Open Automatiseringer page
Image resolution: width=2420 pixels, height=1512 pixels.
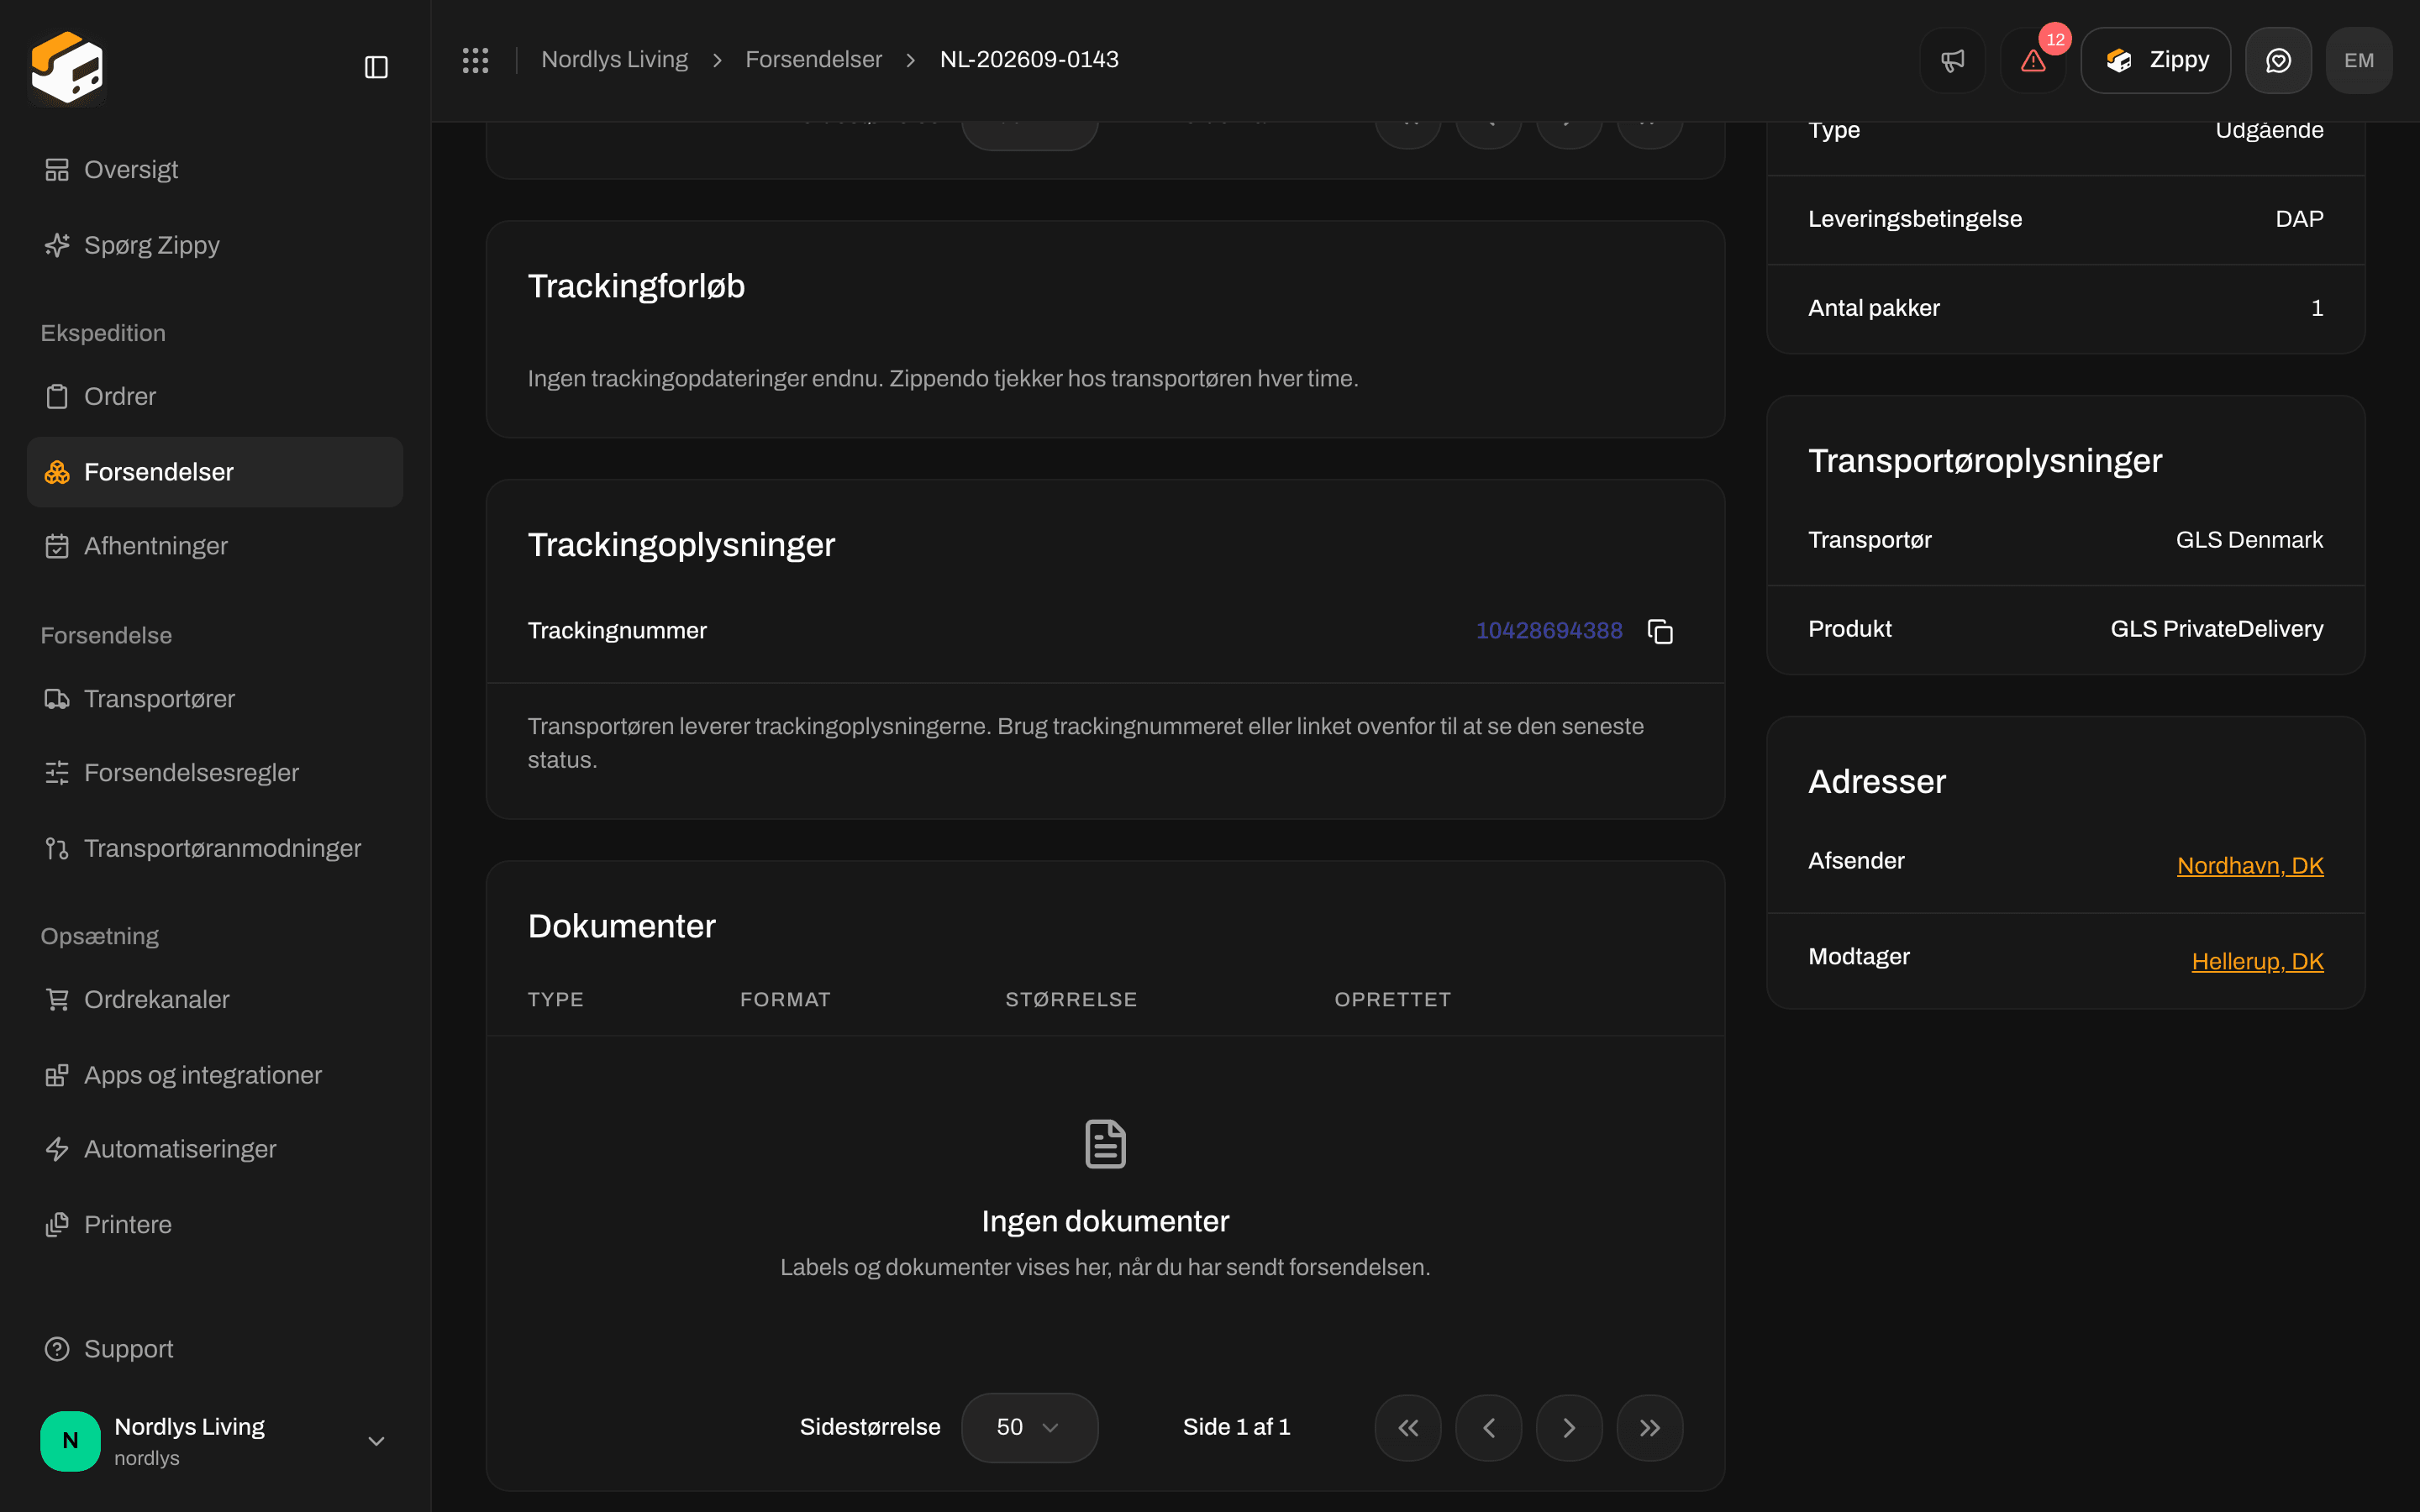click(215, 1149)
